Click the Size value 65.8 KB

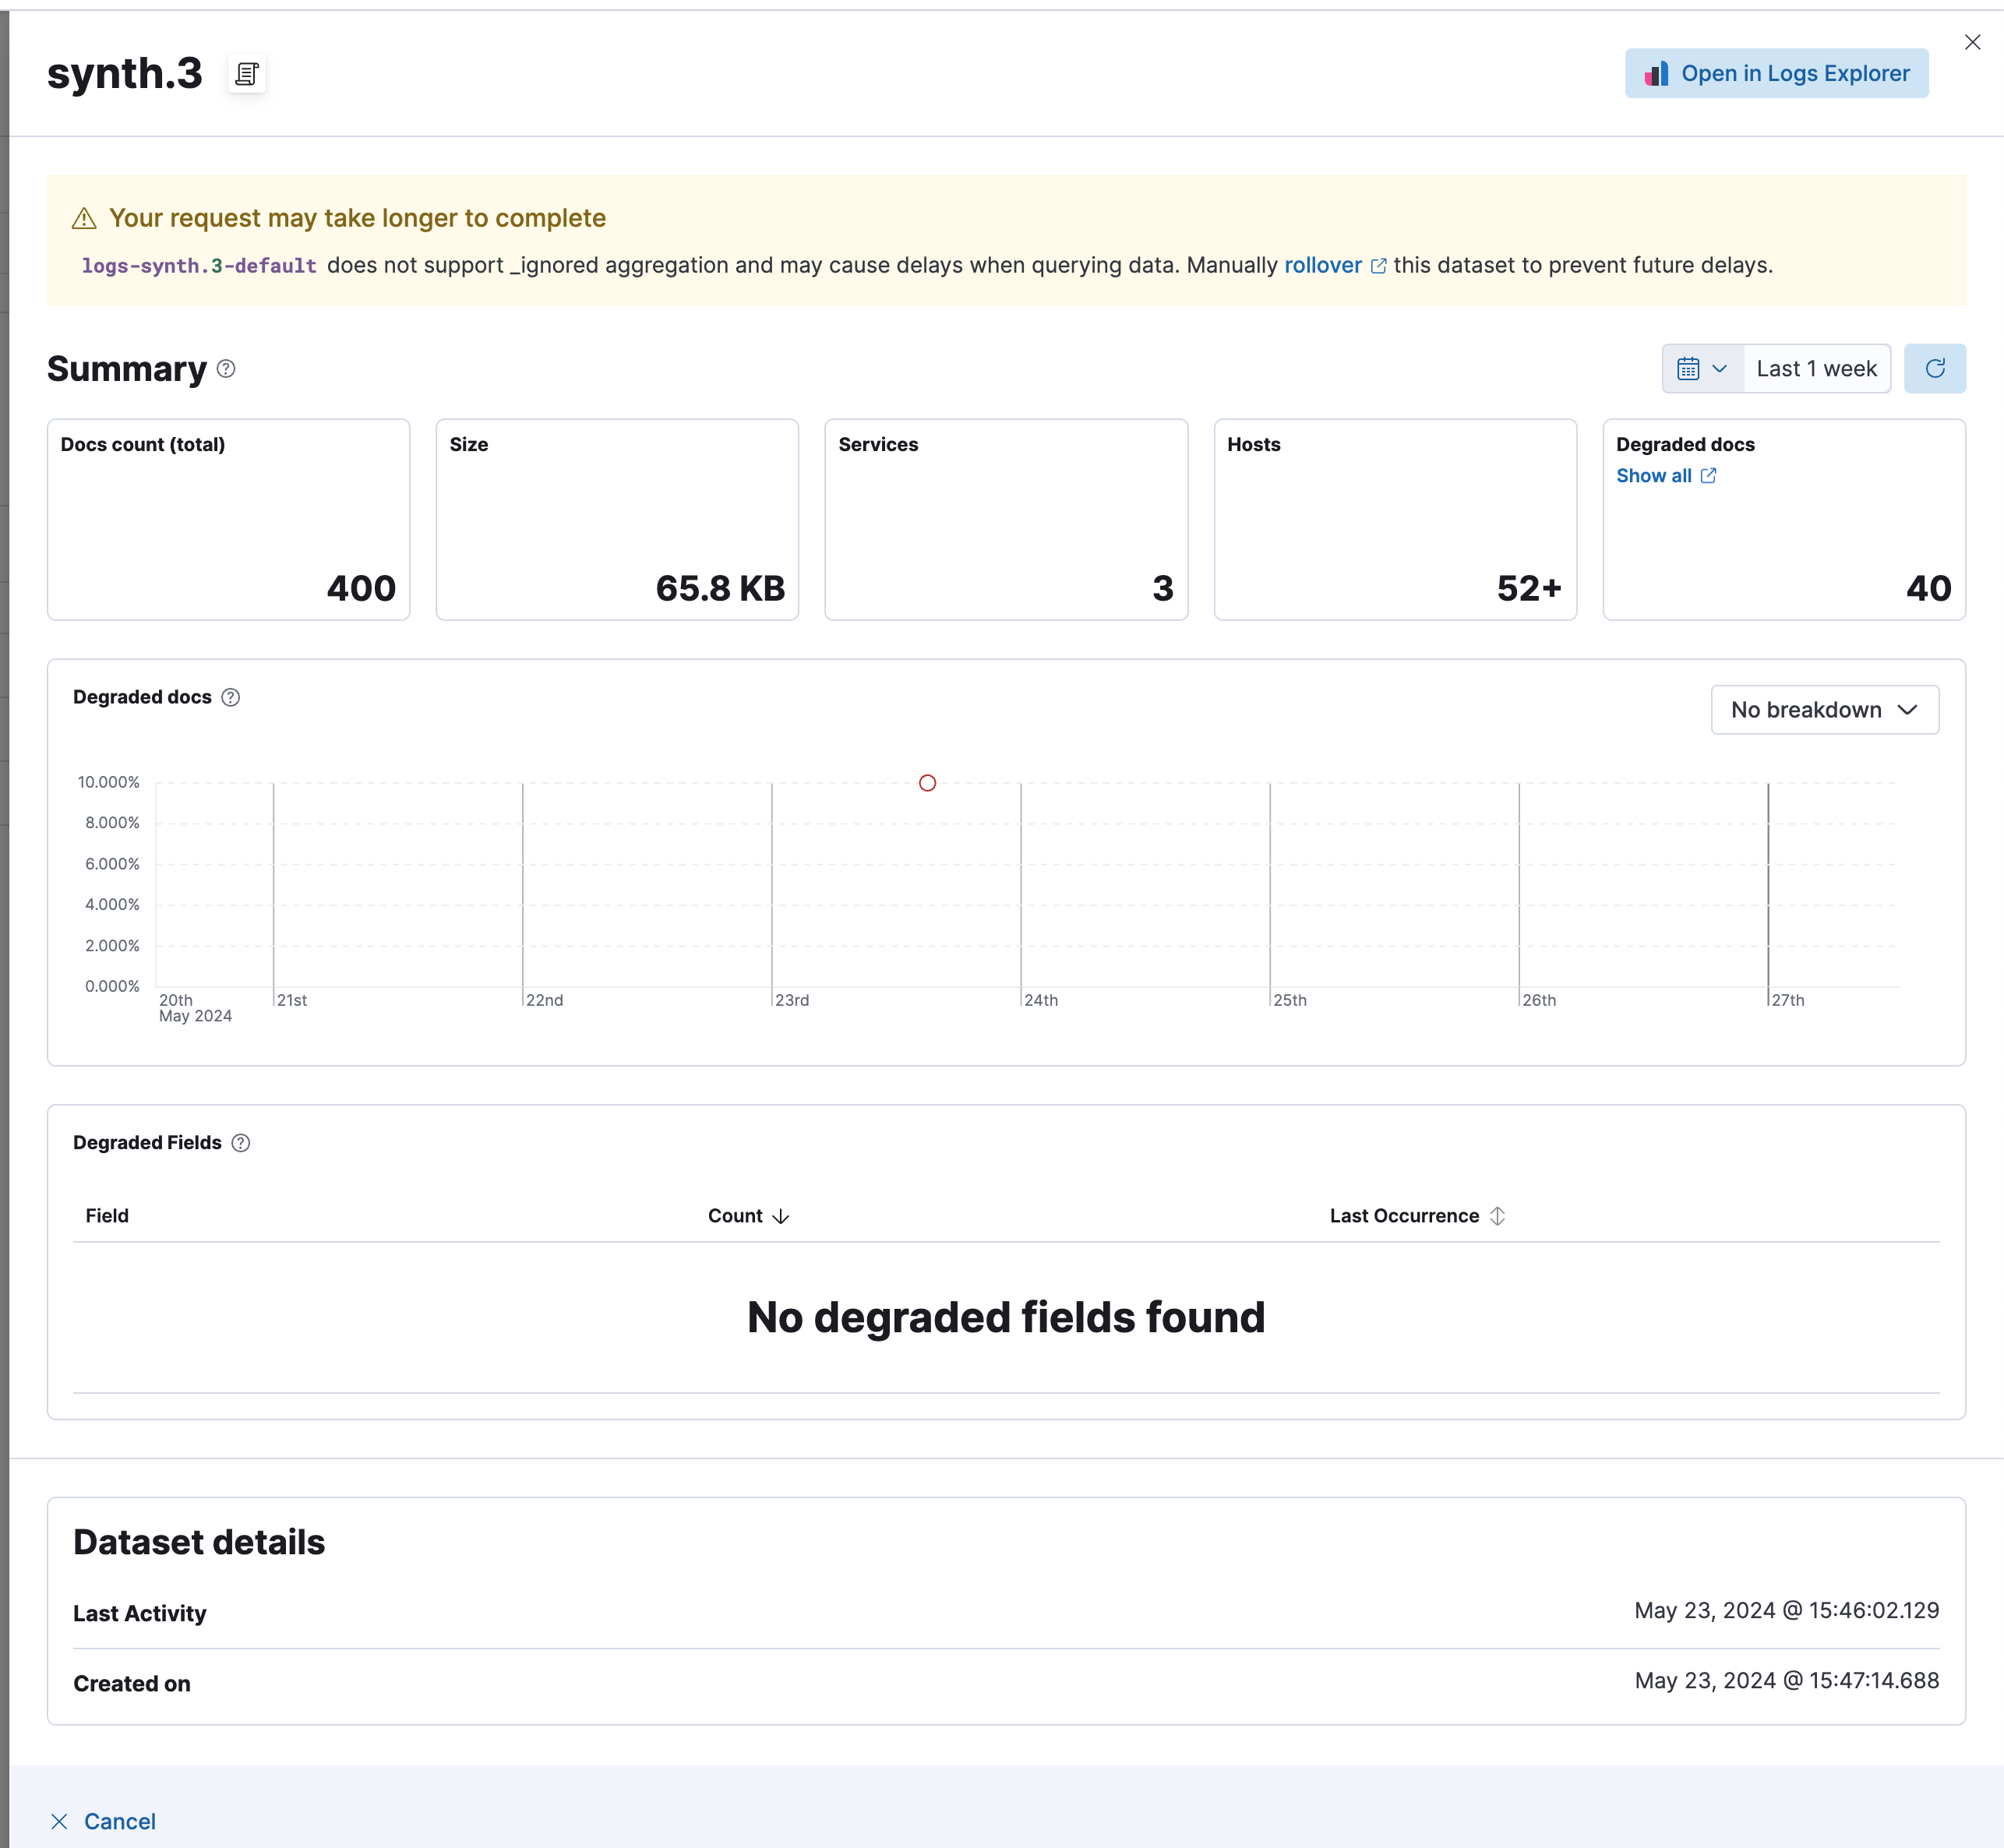[x=720, y=588]
